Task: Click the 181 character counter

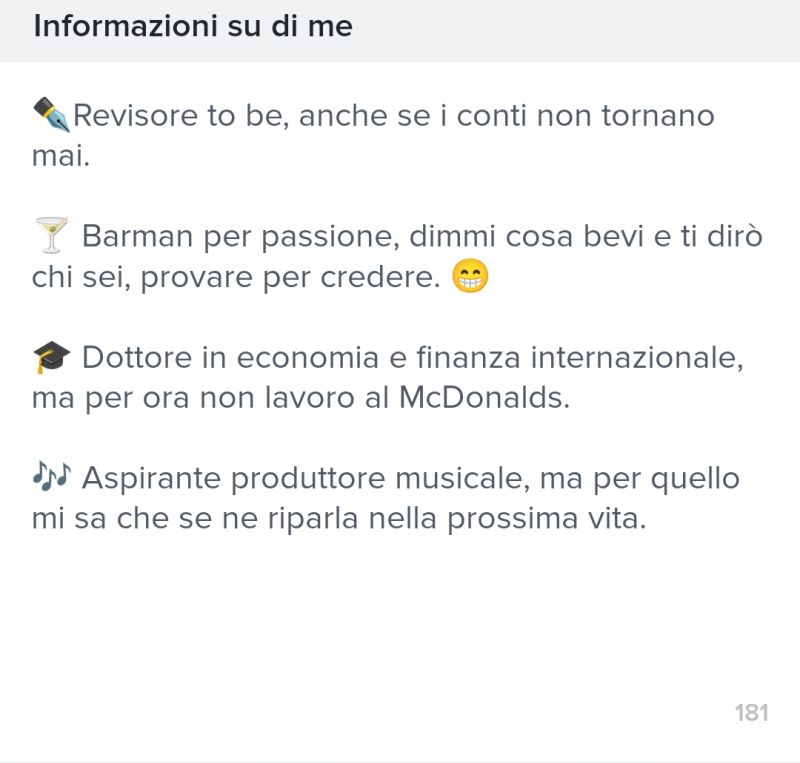Action: tap(751, 712)
